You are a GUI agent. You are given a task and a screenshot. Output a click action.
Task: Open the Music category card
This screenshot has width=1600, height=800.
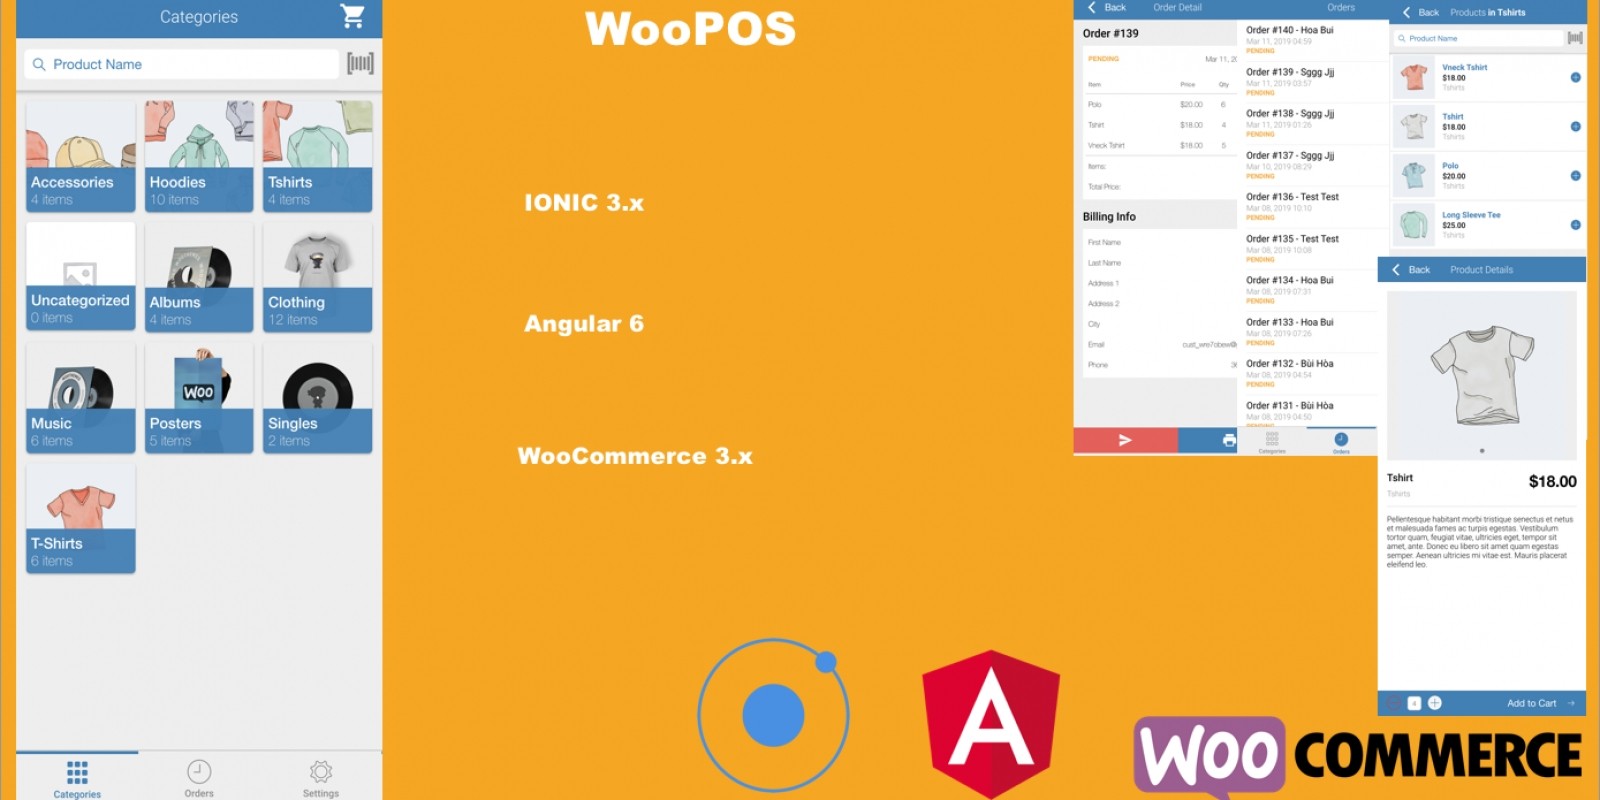point(80,398)
